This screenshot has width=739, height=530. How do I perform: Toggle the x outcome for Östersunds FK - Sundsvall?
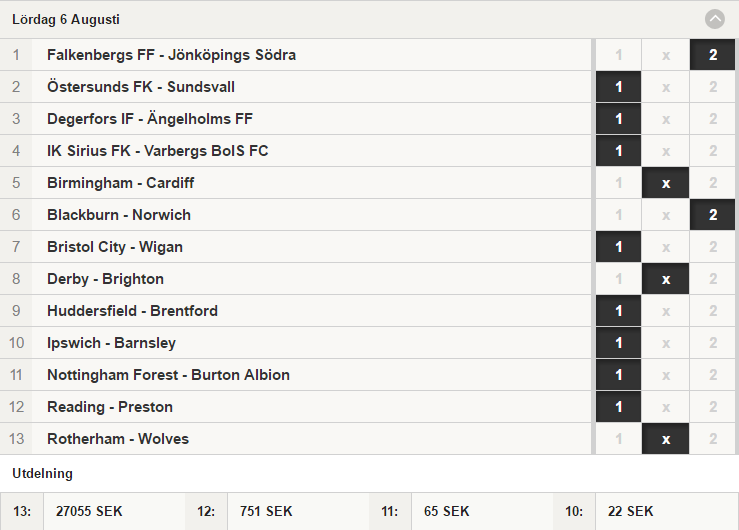[665, 87]
